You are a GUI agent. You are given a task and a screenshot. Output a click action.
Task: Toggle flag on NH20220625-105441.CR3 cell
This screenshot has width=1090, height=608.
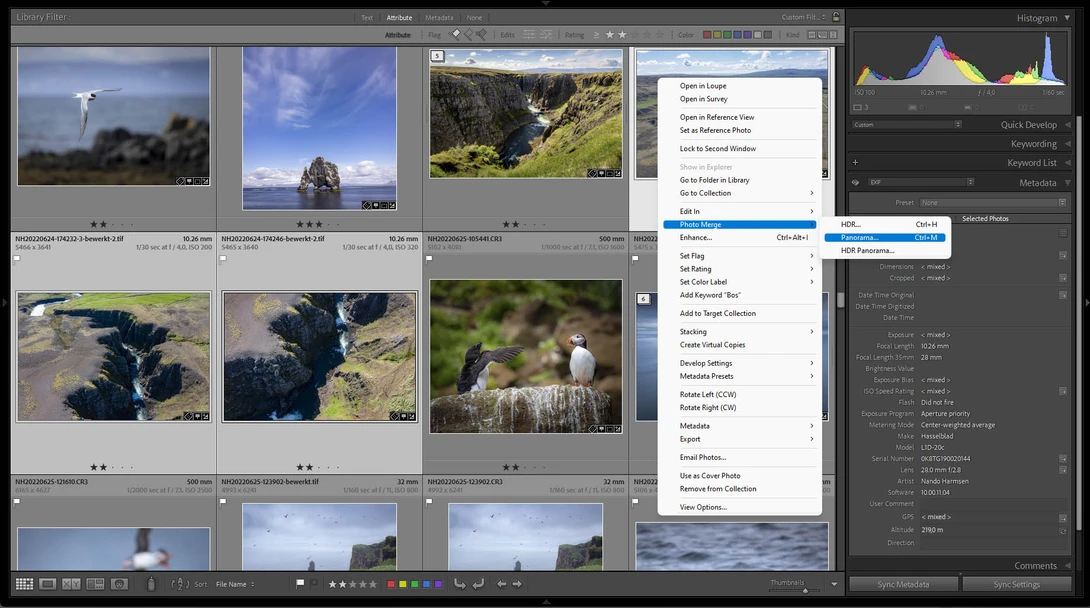click(x=429, y=258)
